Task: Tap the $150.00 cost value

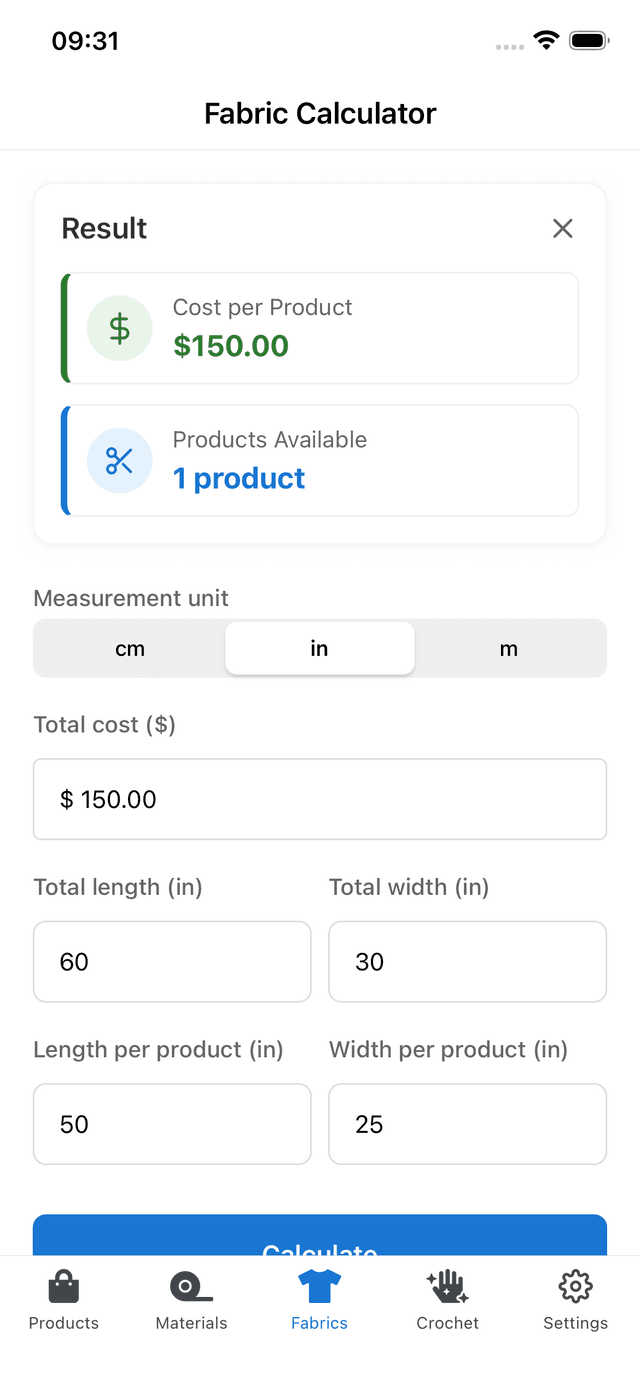Action: 231,346
